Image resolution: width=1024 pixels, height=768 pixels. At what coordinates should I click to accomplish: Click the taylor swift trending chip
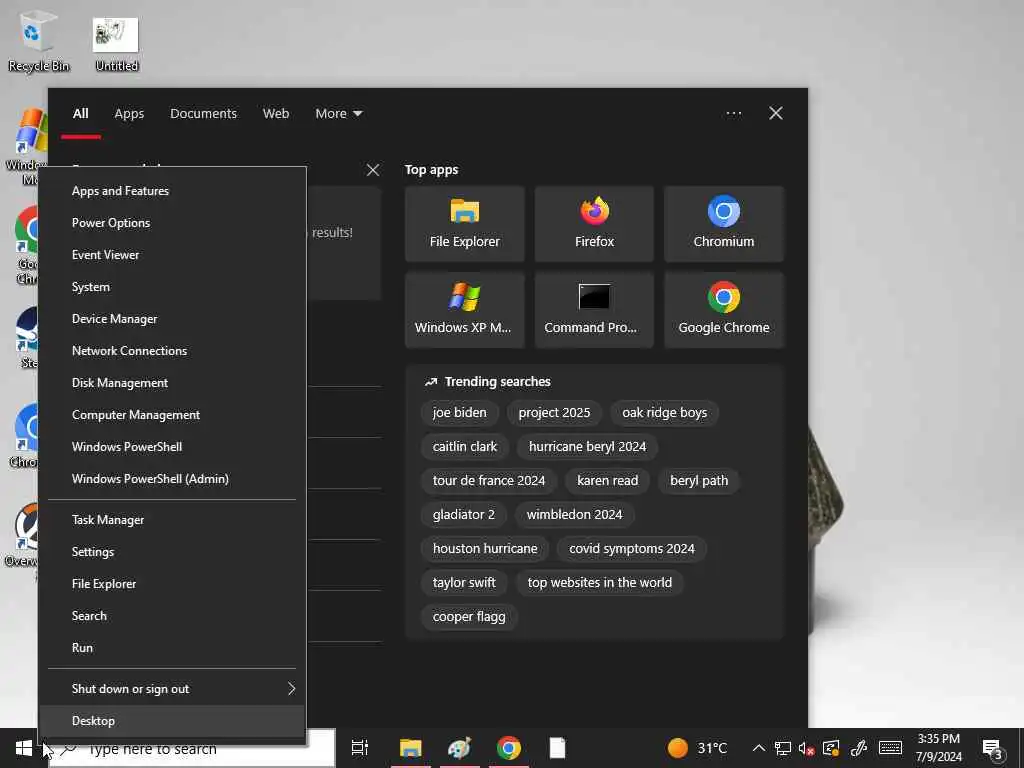tap(464, 583)
